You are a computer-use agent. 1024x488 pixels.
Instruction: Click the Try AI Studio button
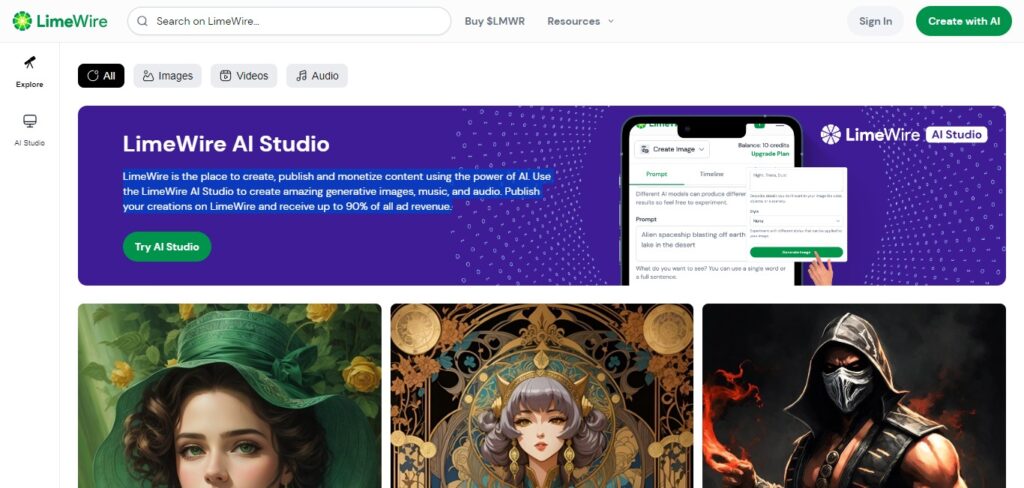(167, 246)
